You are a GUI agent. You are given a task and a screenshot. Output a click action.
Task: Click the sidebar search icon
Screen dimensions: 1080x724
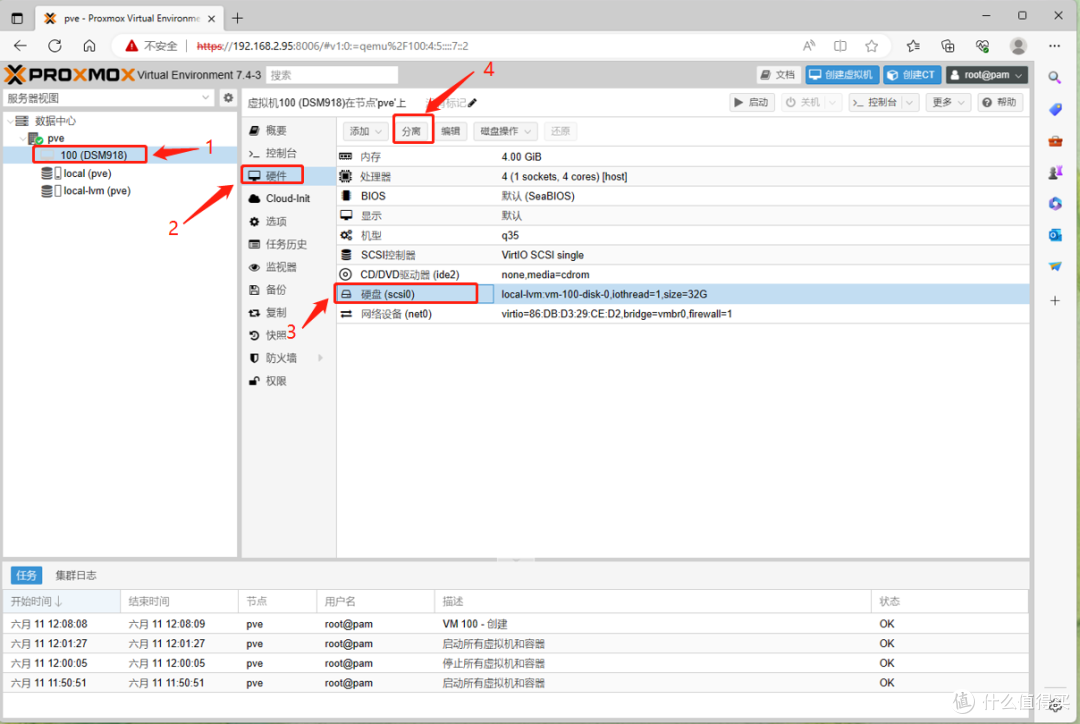[x=1055, y=77]
